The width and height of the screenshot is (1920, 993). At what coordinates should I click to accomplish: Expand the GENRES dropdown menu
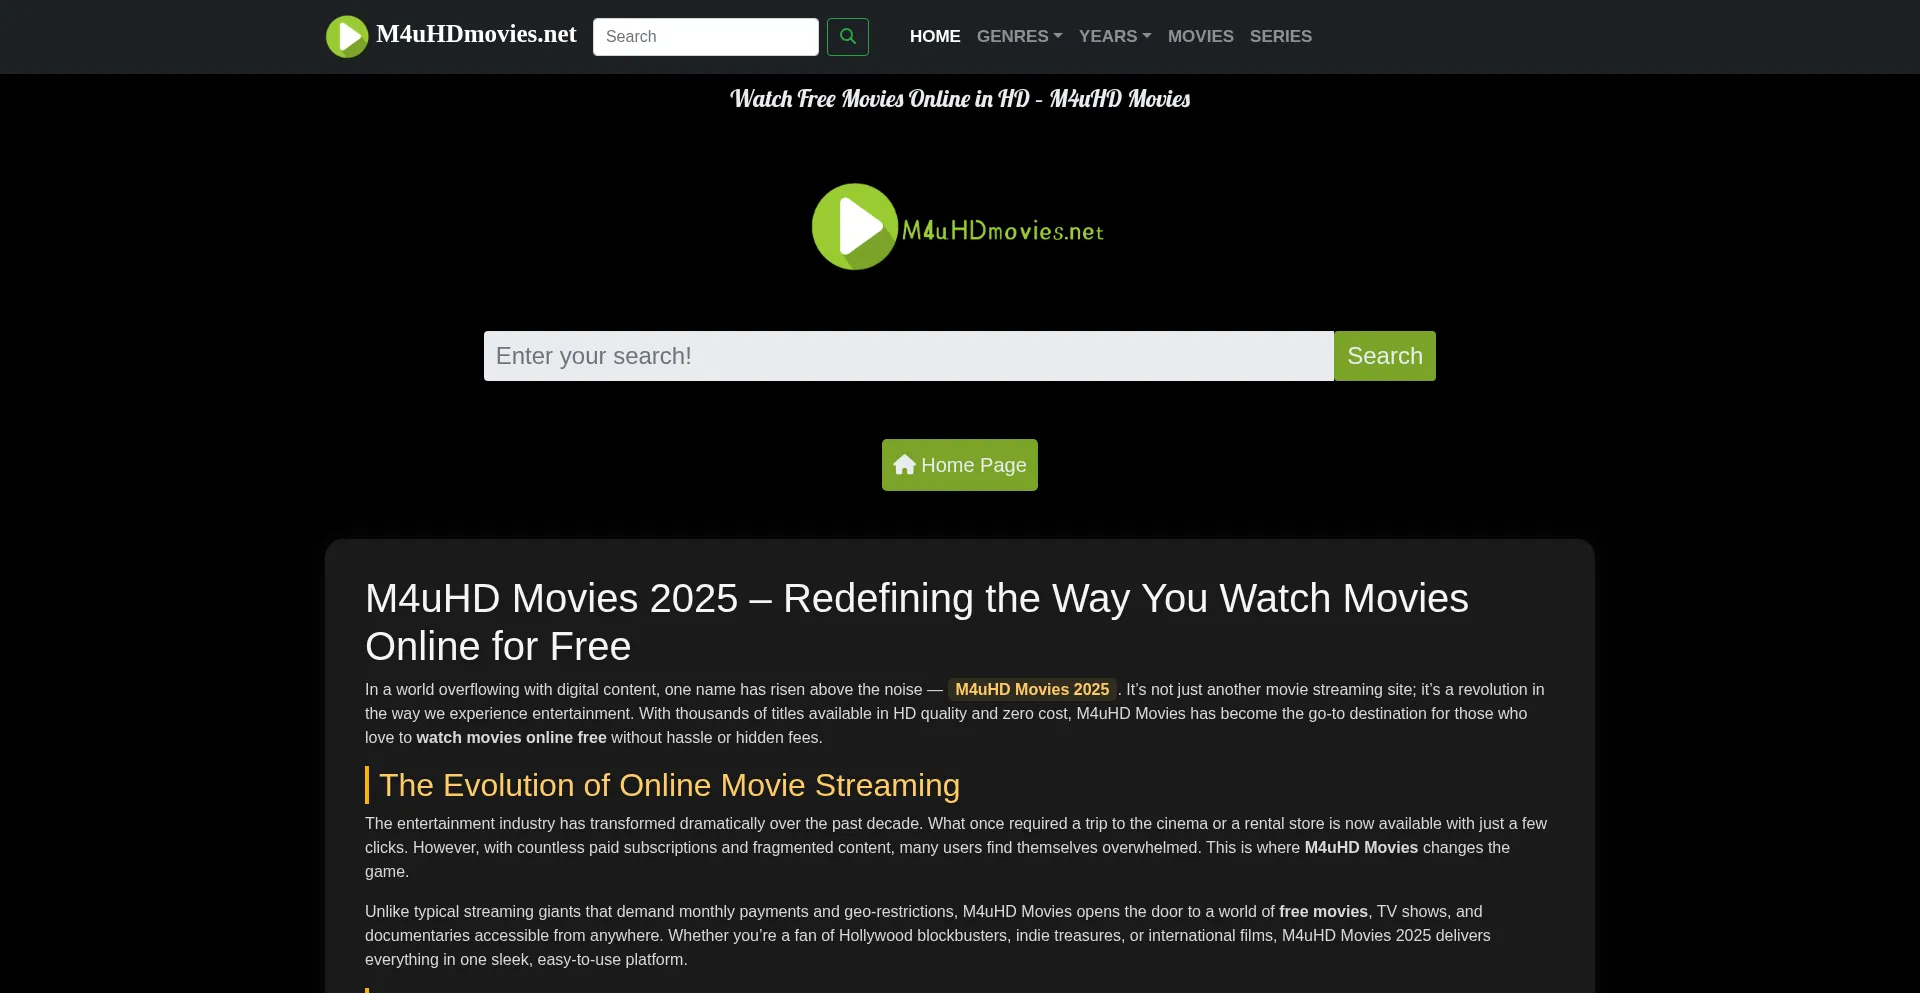coord(1018,37)
